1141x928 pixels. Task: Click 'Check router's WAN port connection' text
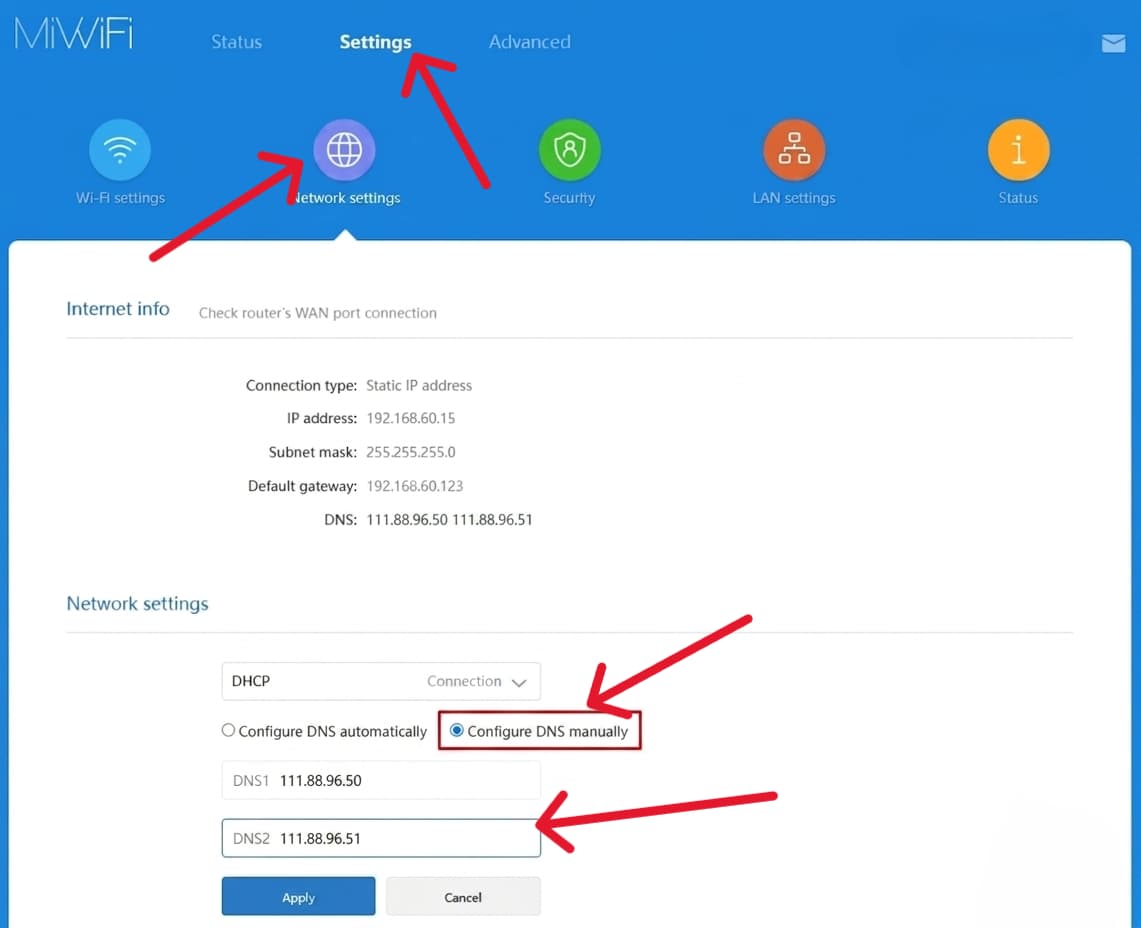[318, 313]
